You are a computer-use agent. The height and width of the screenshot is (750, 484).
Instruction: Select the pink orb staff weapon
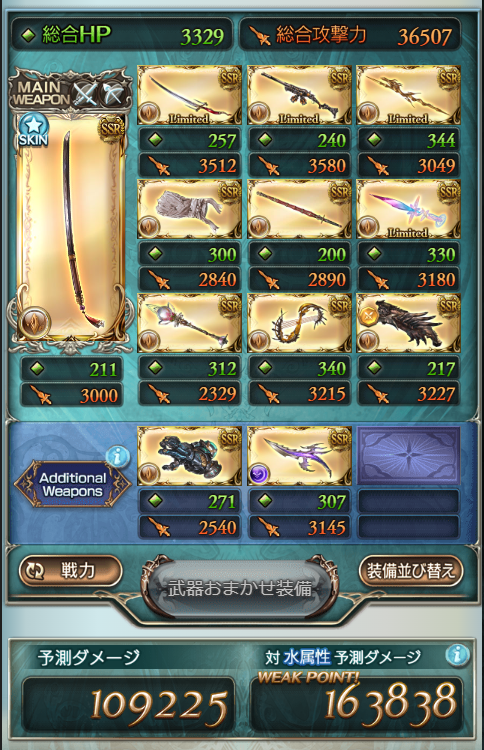[189, 323]
